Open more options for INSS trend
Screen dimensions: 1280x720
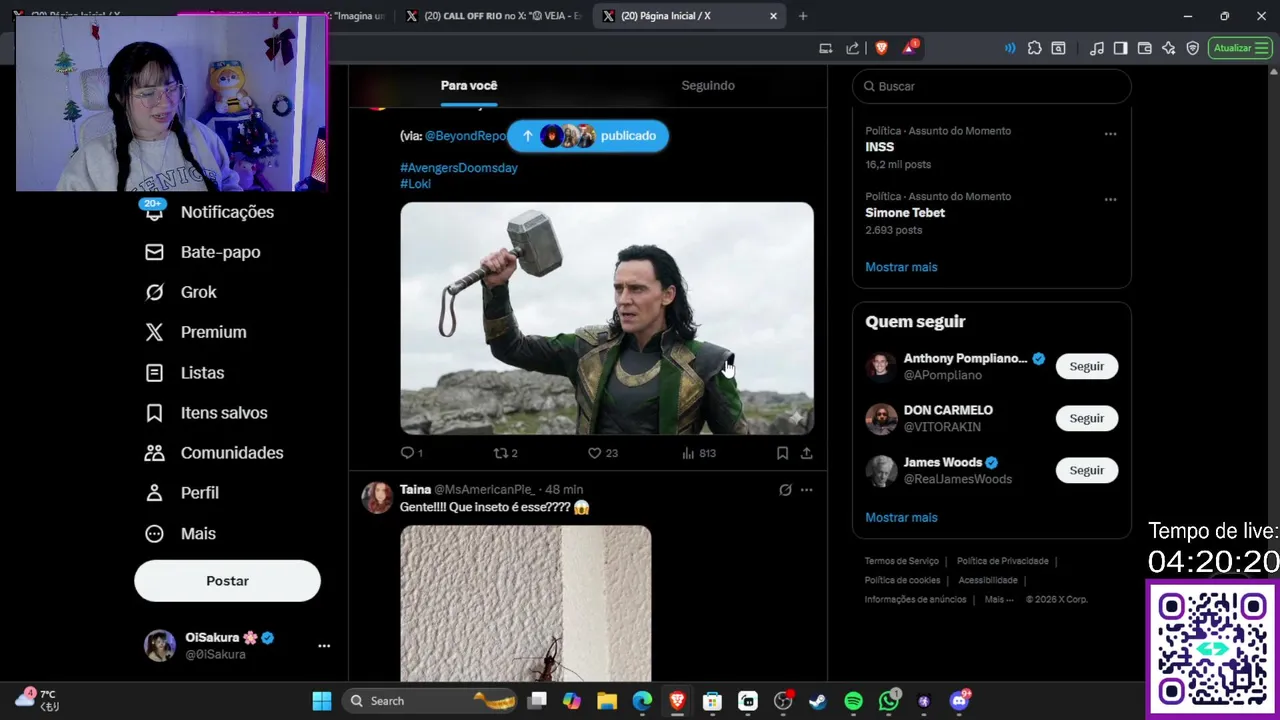1110,133
